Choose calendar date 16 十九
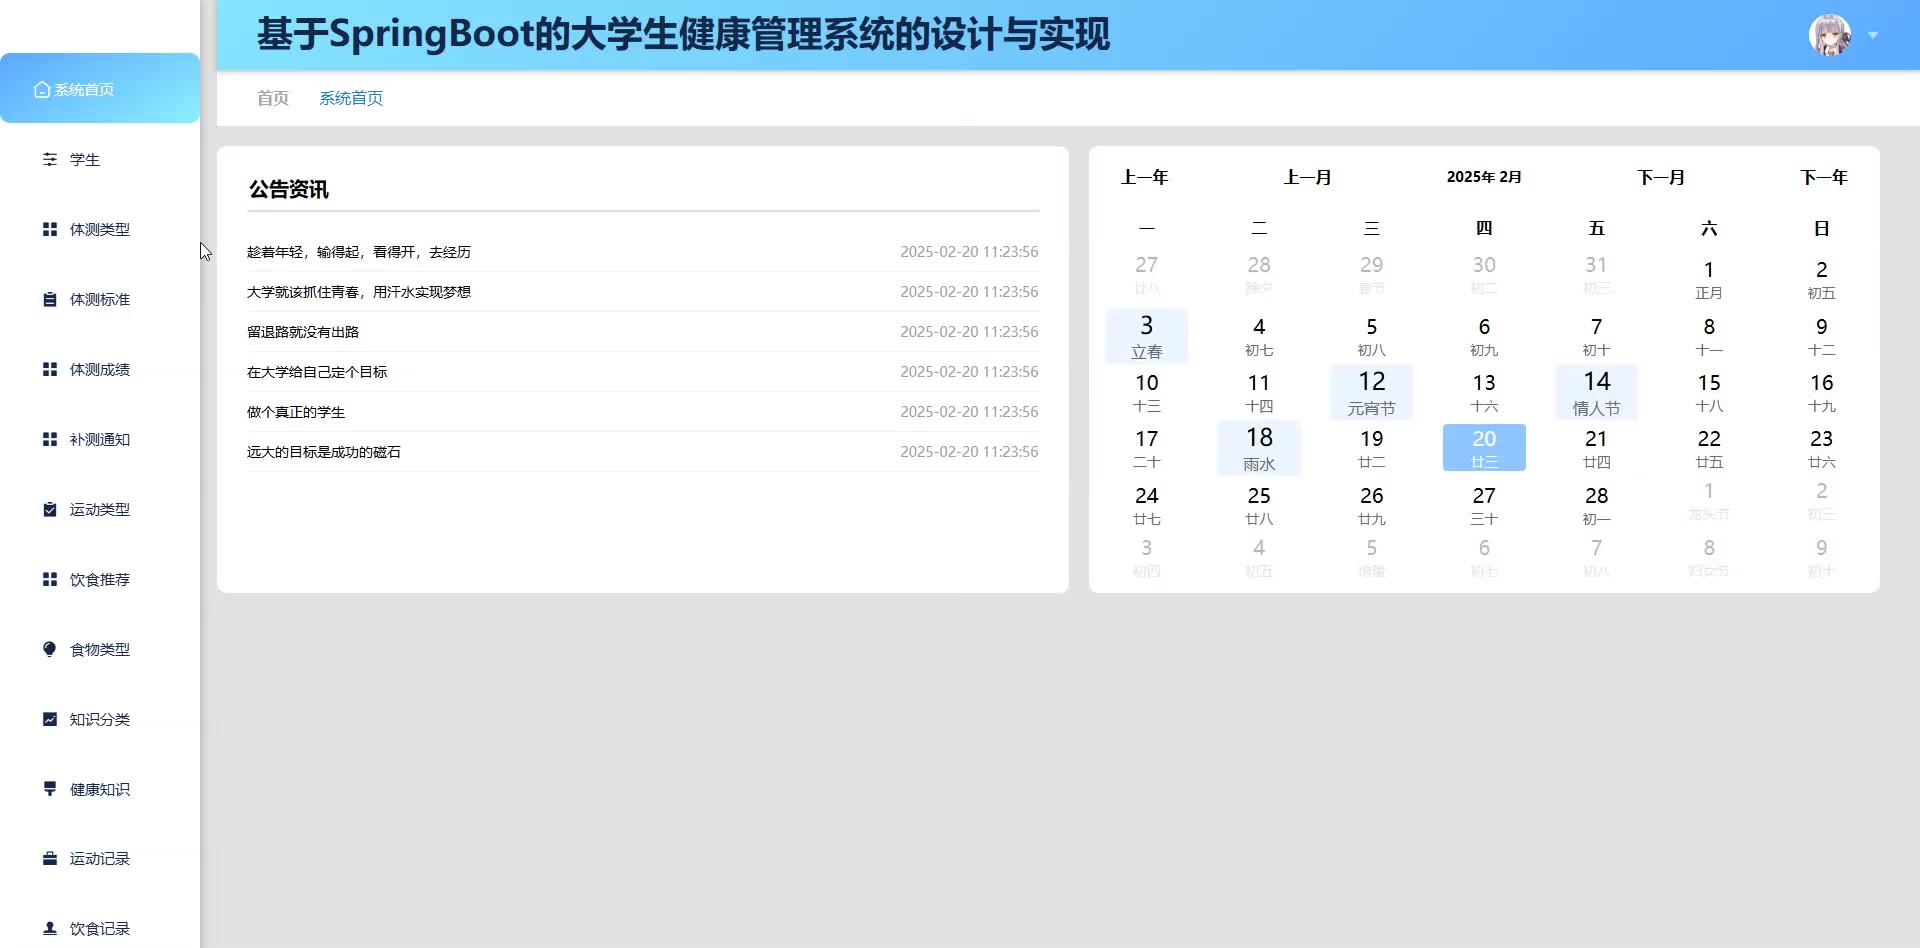 [1822, 392]
